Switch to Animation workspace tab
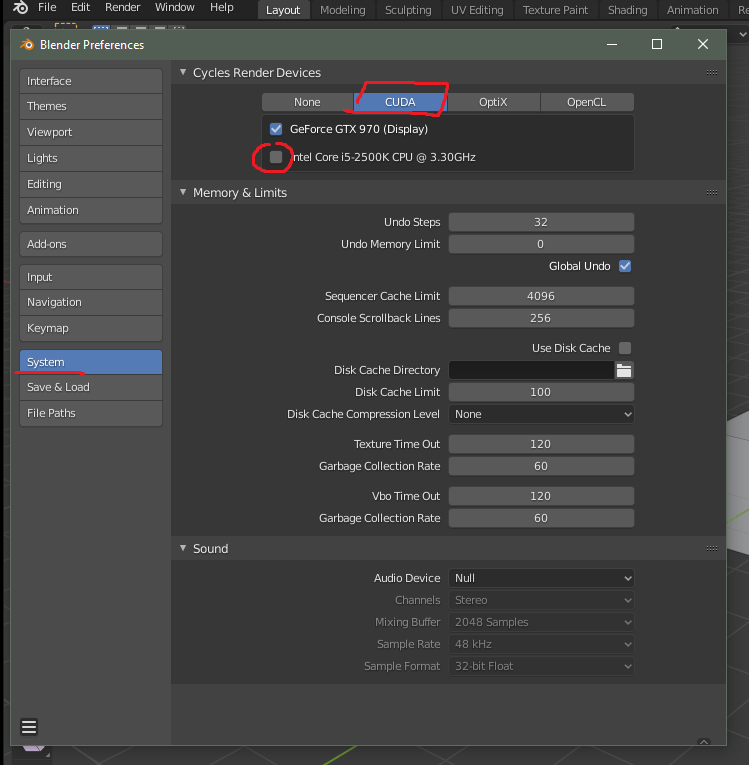This screenshot has height=765, width=749. point(692,10)
